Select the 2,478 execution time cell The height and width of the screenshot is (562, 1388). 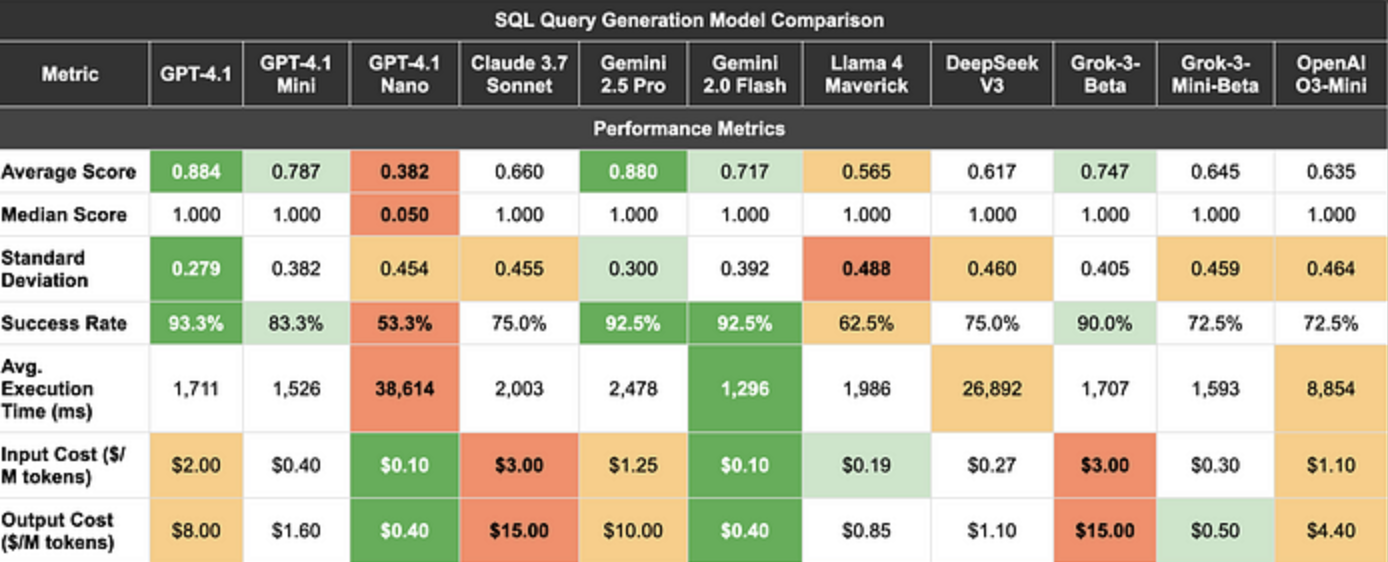[633, 388]
